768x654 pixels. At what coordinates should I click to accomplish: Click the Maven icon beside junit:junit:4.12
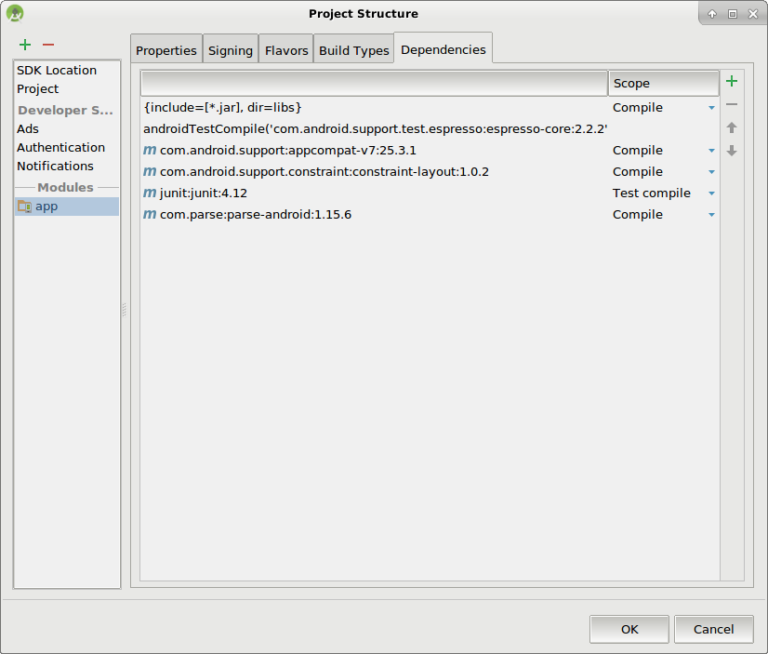(x=149, y=193)
